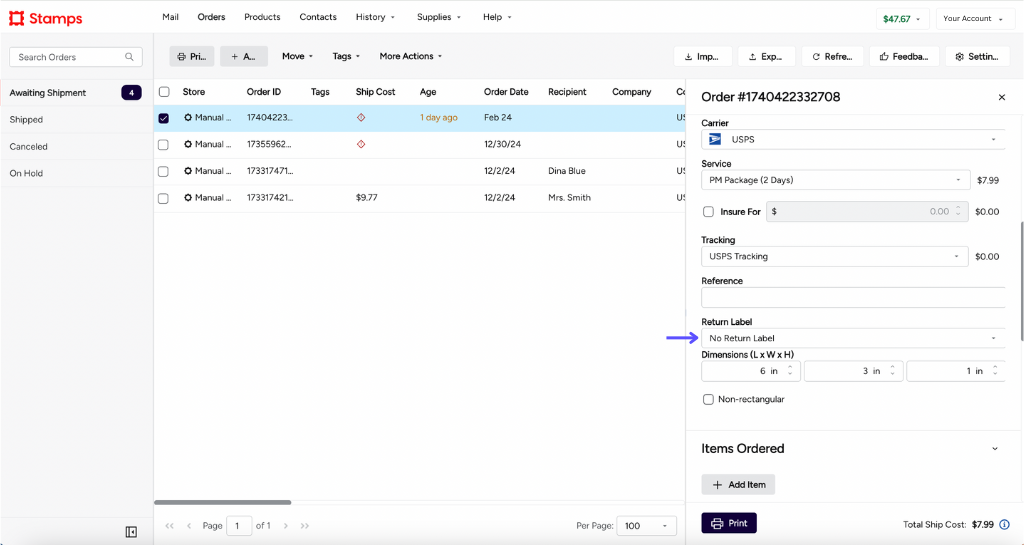Open the $47.67 balance dropdown

pos(902,19)
